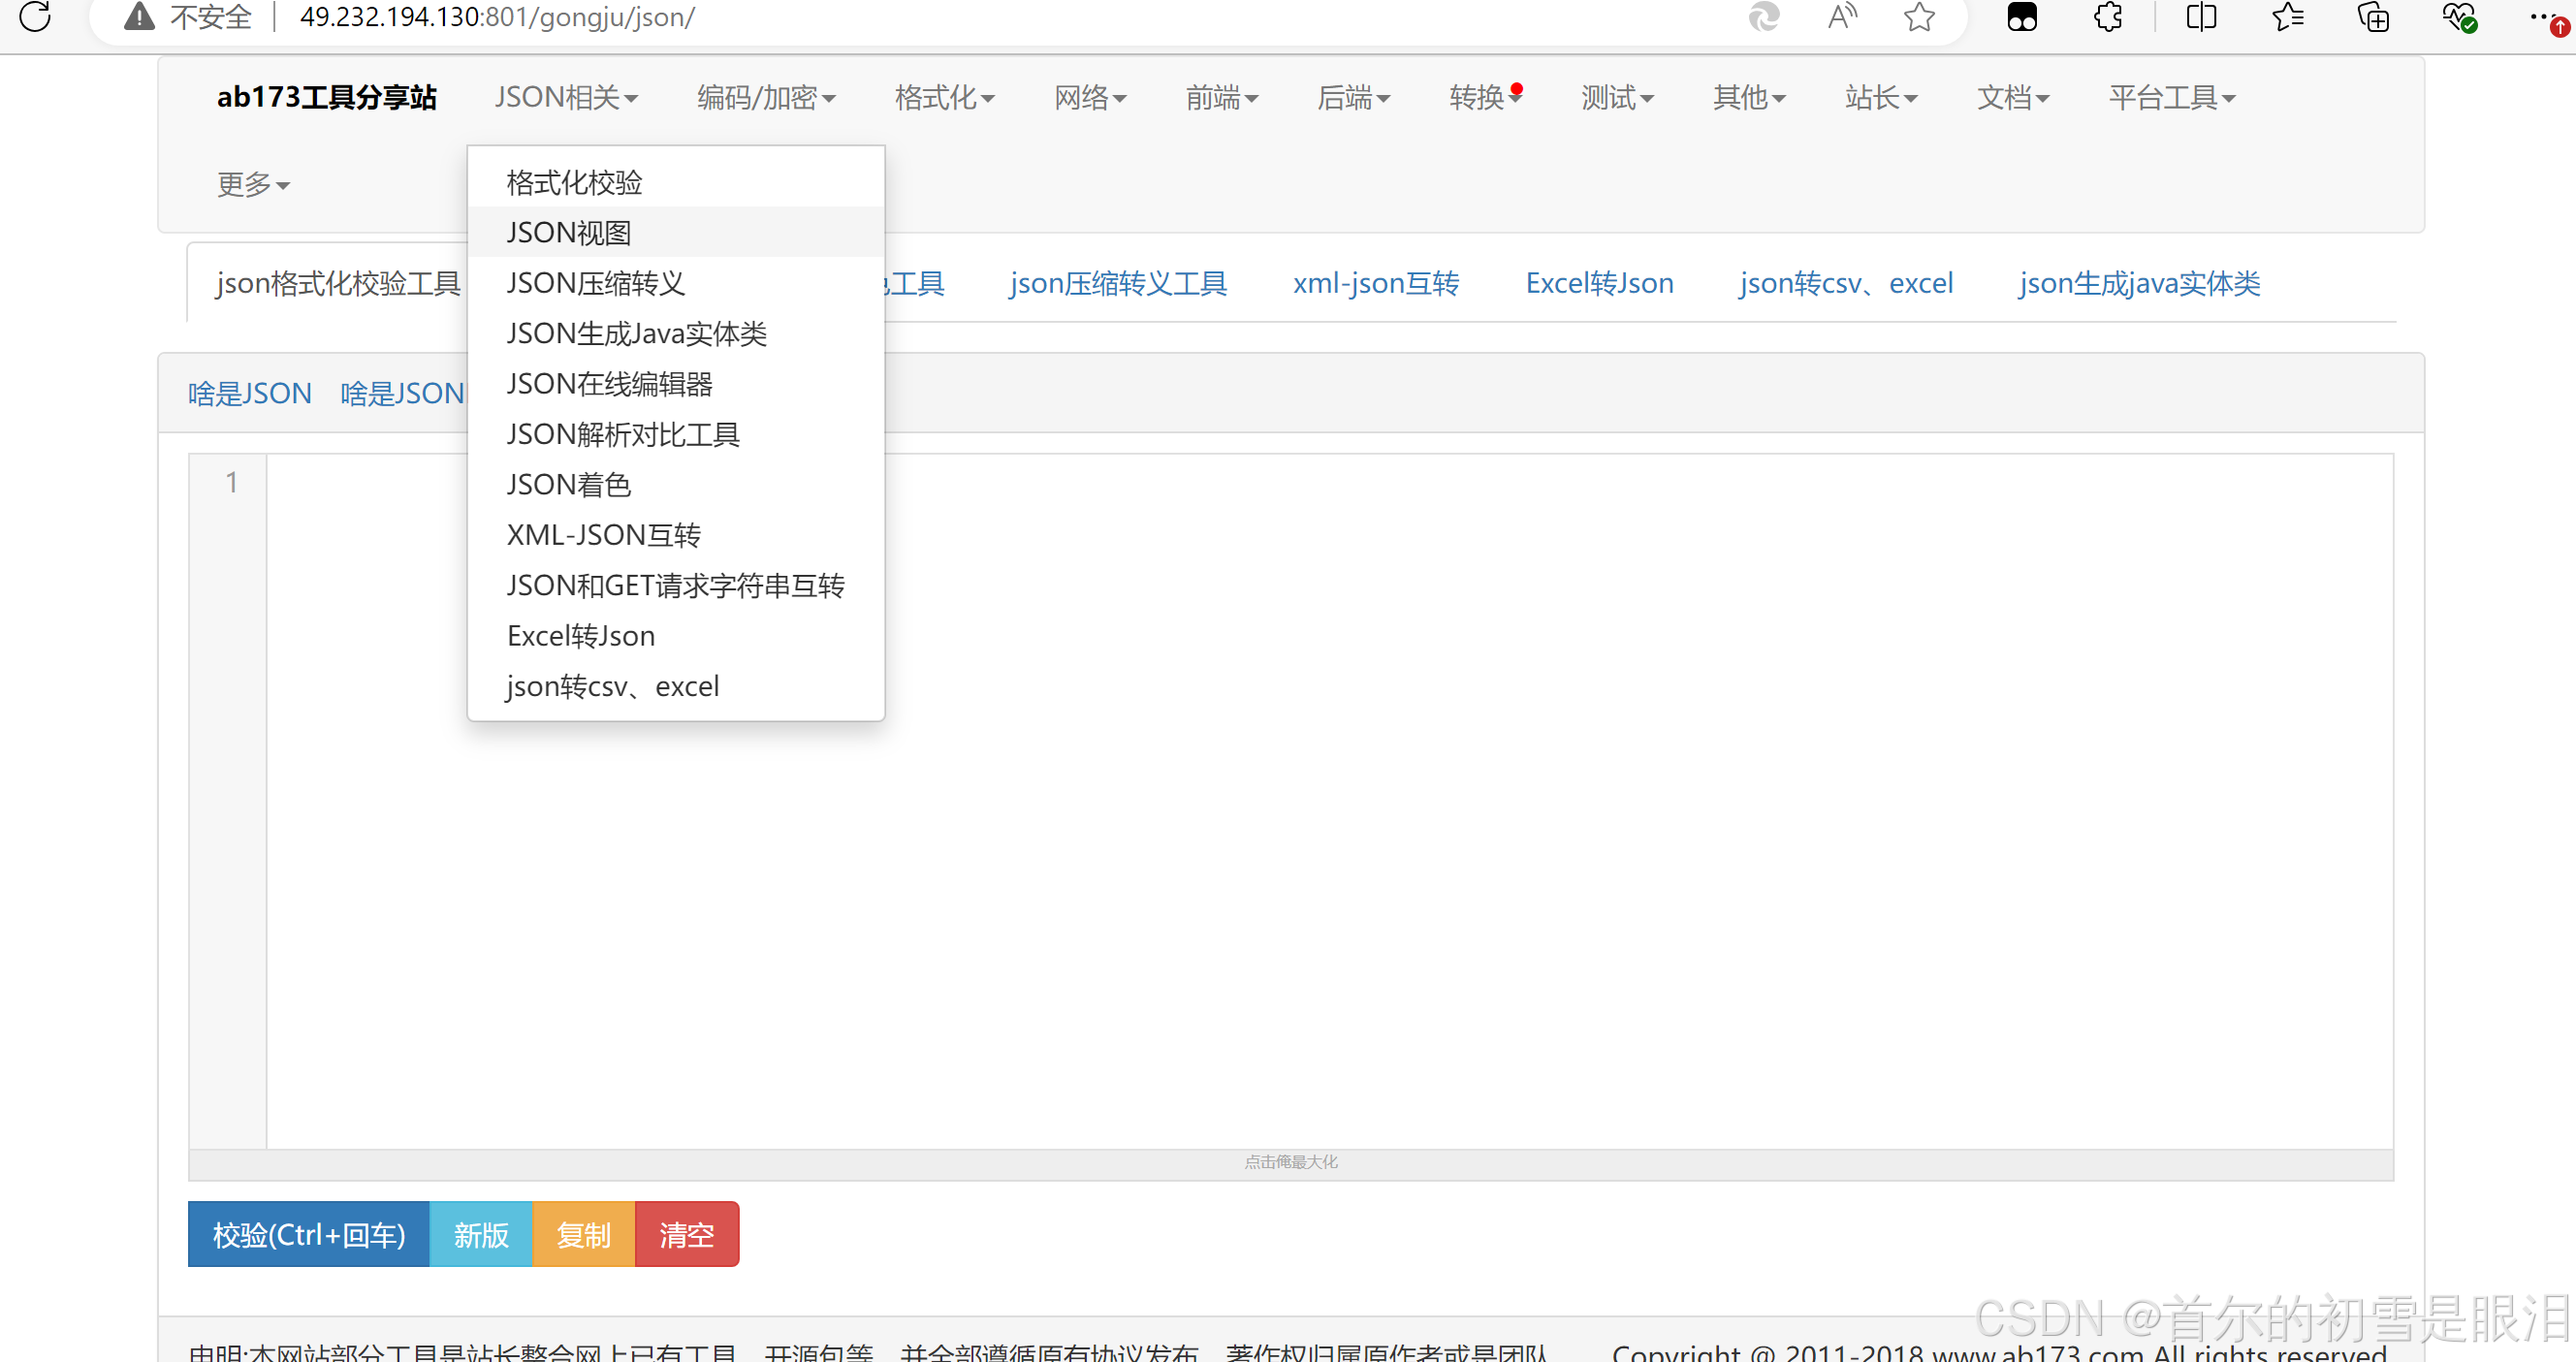Open the 啥是JSON link
The height and width of the screenshot is (1362, 2576).
(x=249, y=392)
